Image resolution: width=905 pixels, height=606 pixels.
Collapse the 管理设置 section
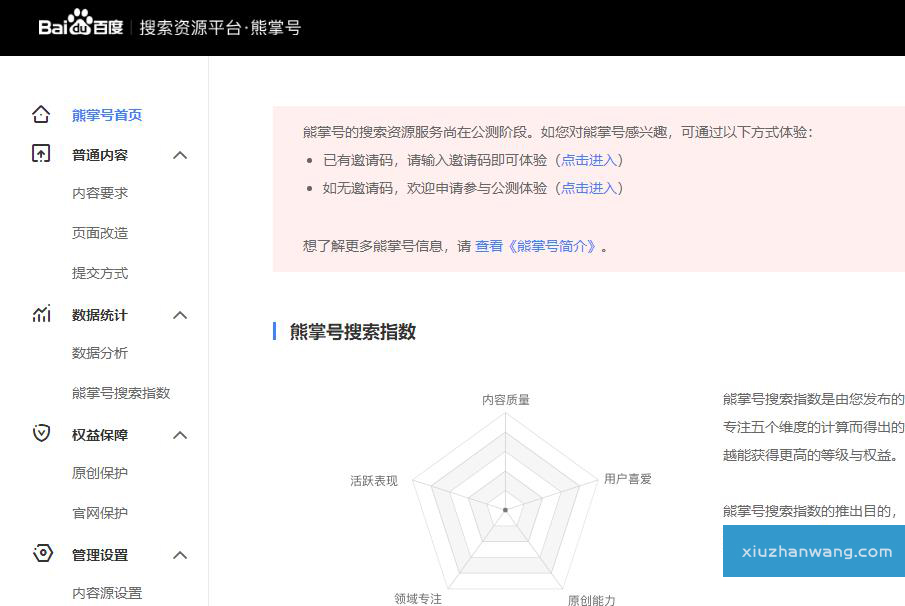coord(180,555)
